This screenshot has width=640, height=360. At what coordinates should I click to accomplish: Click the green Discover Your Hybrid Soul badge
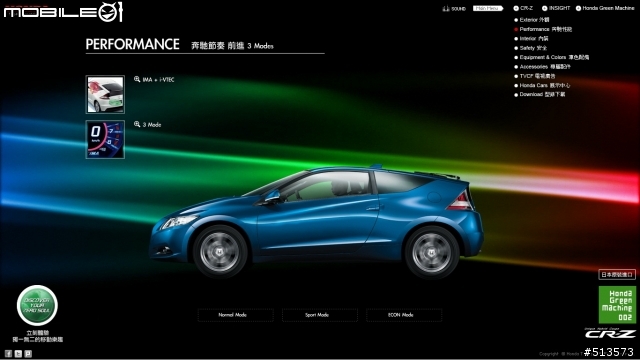tap(37, 305)
